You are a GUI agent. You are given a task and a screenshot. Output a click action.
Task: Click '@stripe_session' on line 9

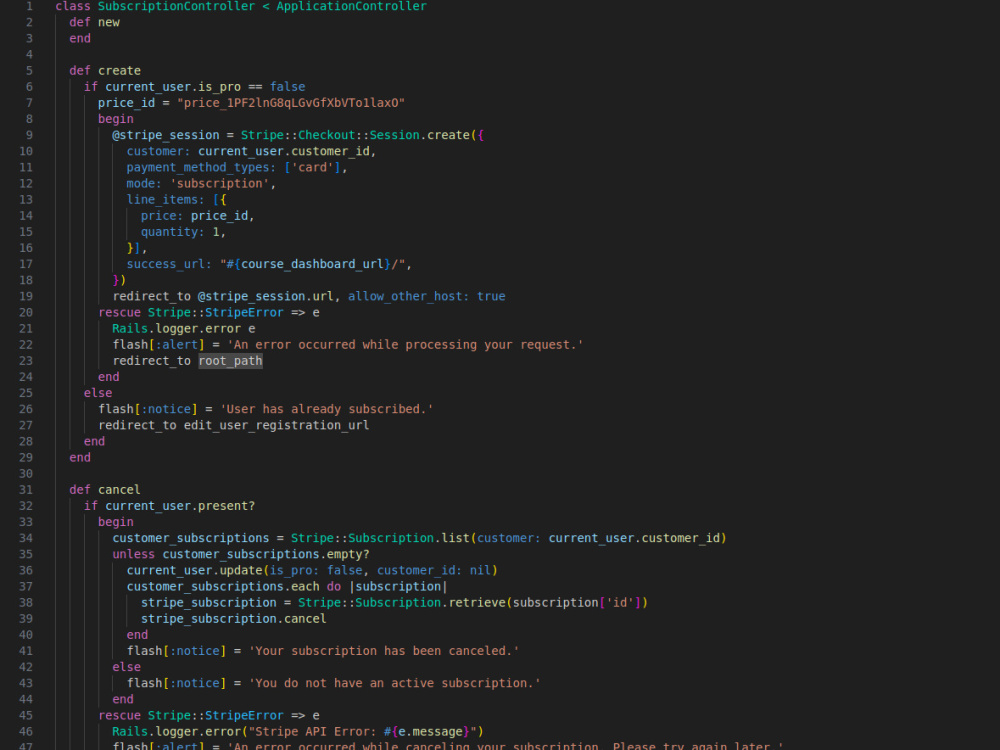(166, 135)
